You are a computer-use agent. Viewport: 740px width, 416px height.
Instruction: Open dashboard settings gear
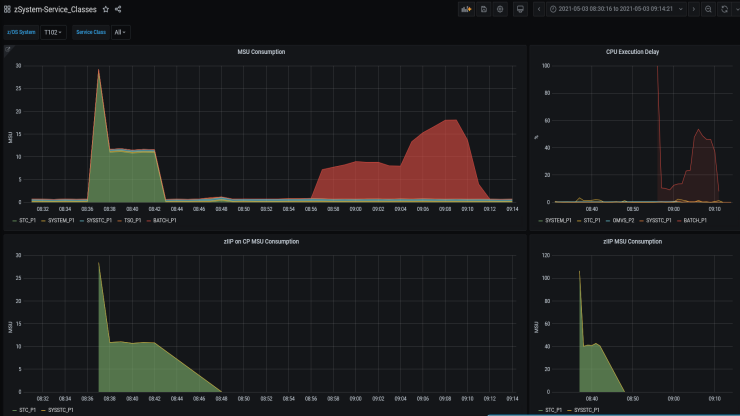coord(500,9)
